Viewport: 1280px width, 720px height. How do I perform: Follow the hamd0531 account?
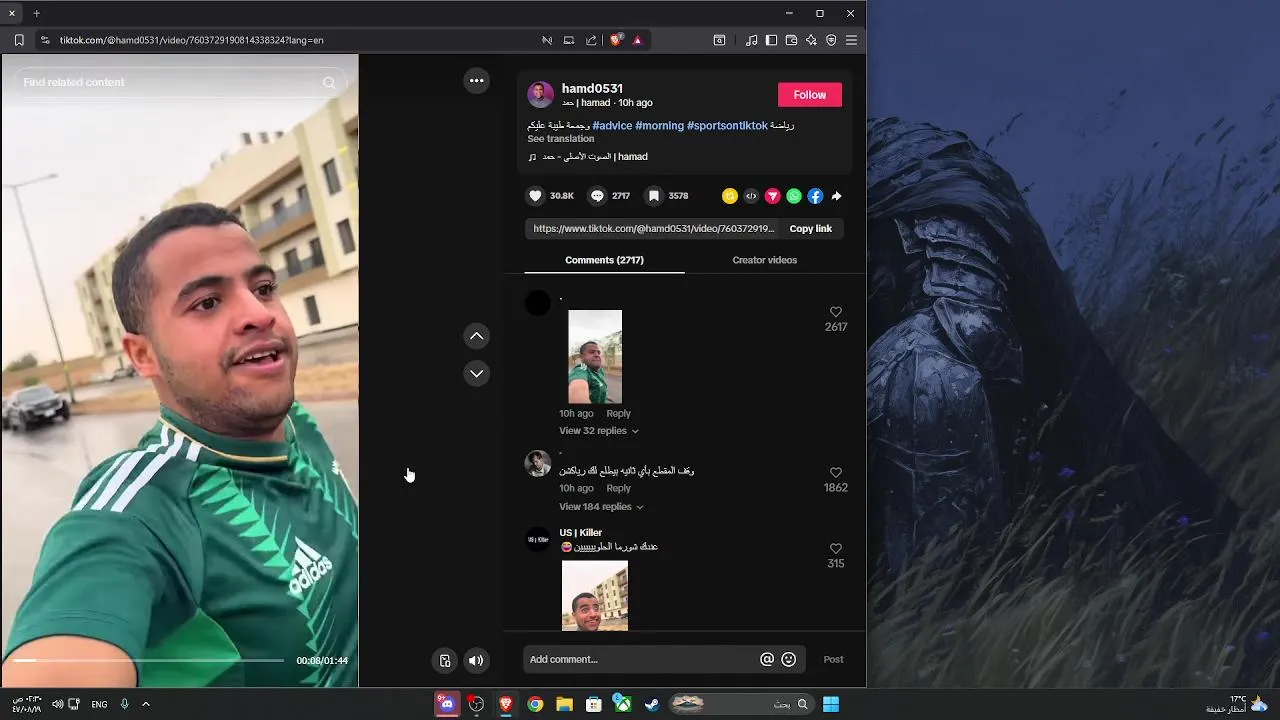pos(810,95)
